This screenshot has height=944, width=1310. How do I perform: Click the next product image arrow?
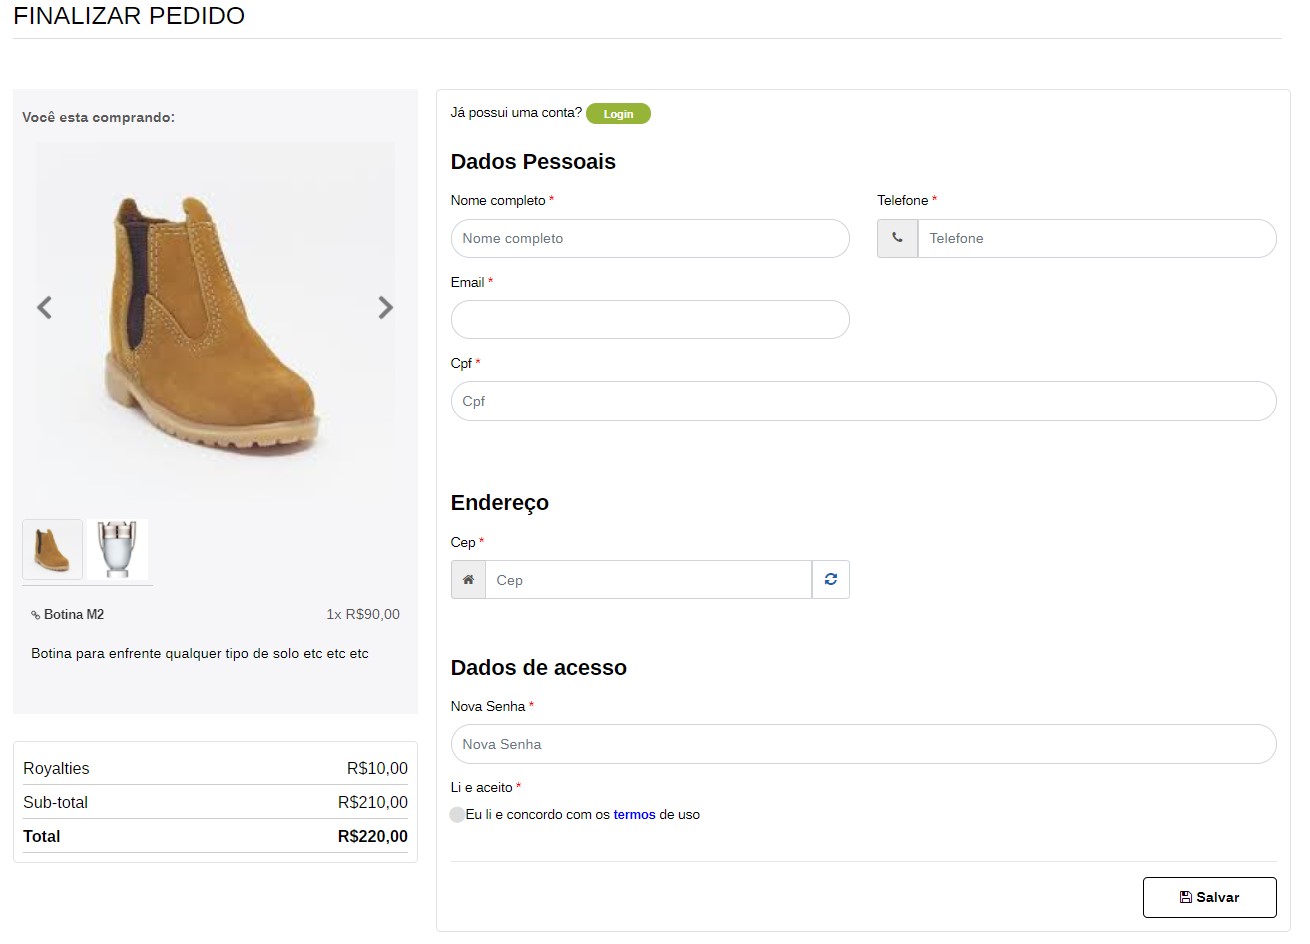386,308
